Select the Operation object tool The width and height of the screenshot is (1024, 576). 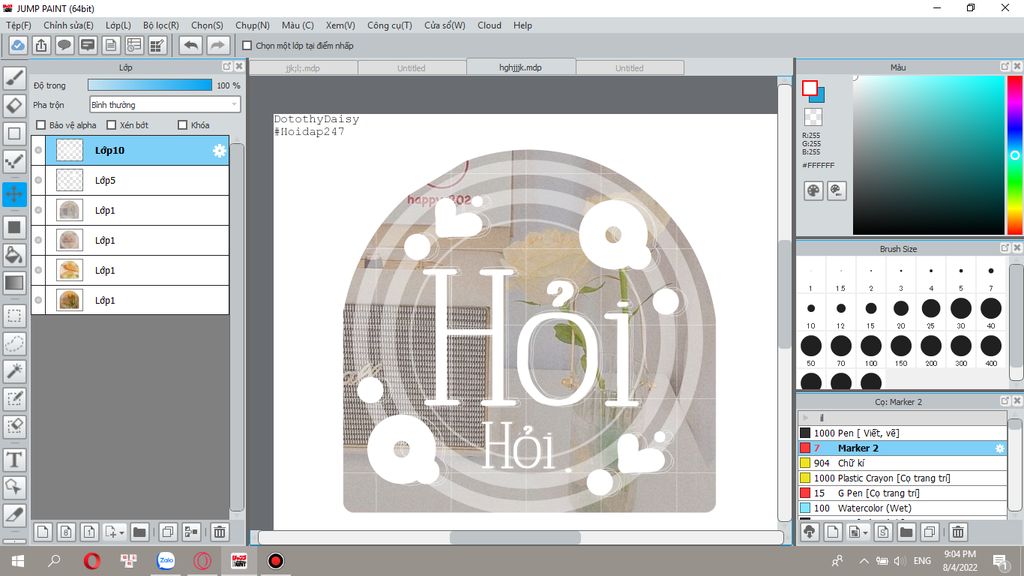(14, 487)
